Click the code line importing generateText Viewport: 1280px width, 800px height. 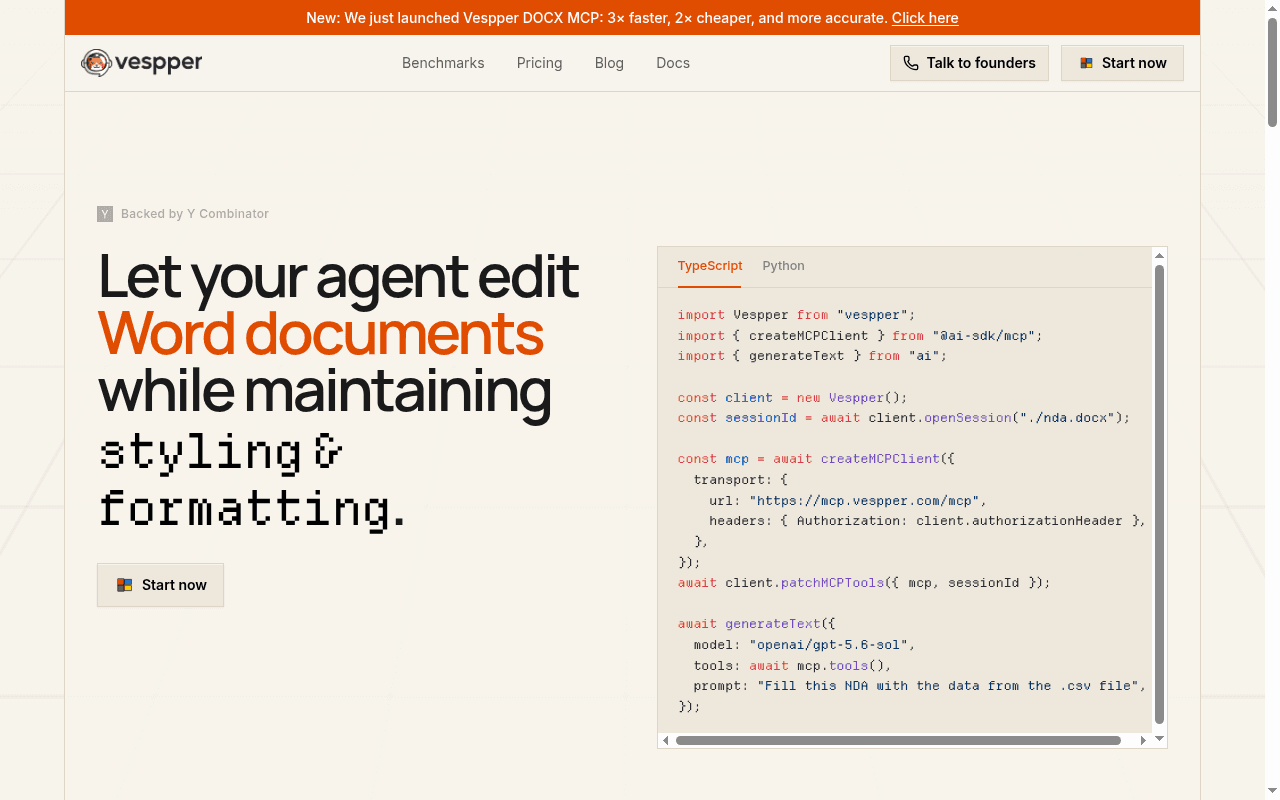click(812, 356)
